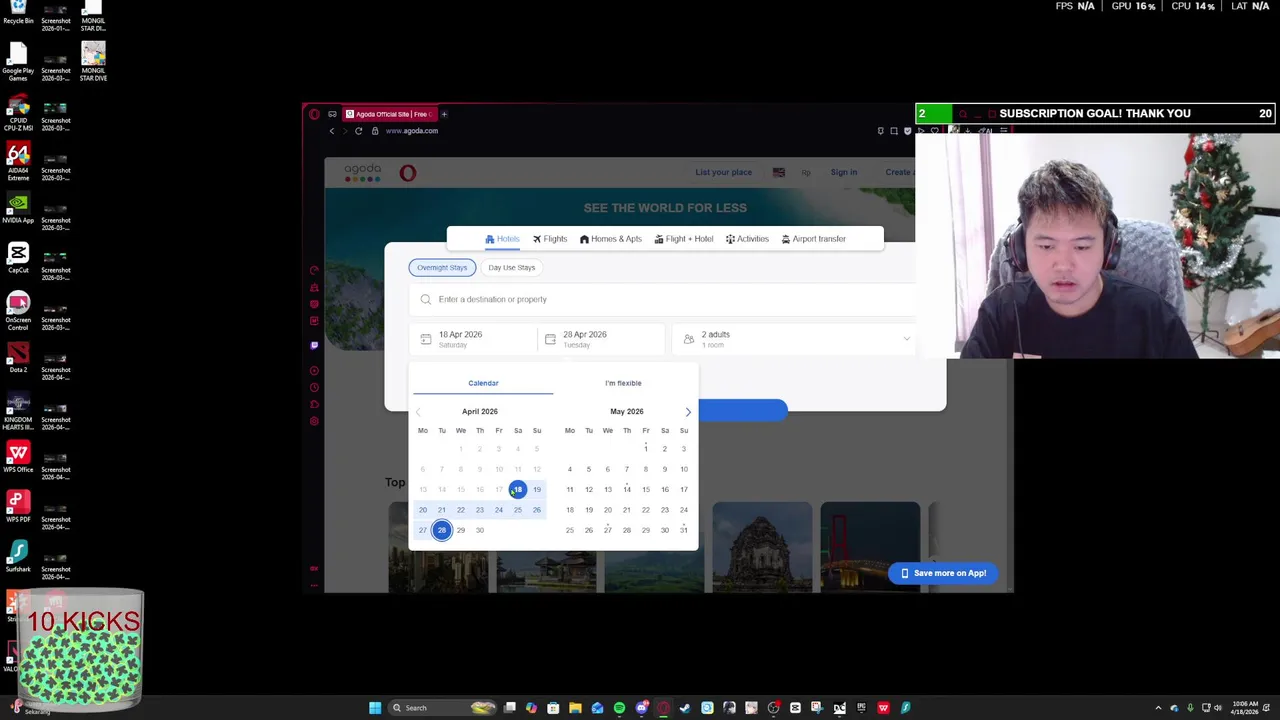Click the check-out calendar icon
Viewport: 1280px width, 720px height.
[x=550, y=339]
